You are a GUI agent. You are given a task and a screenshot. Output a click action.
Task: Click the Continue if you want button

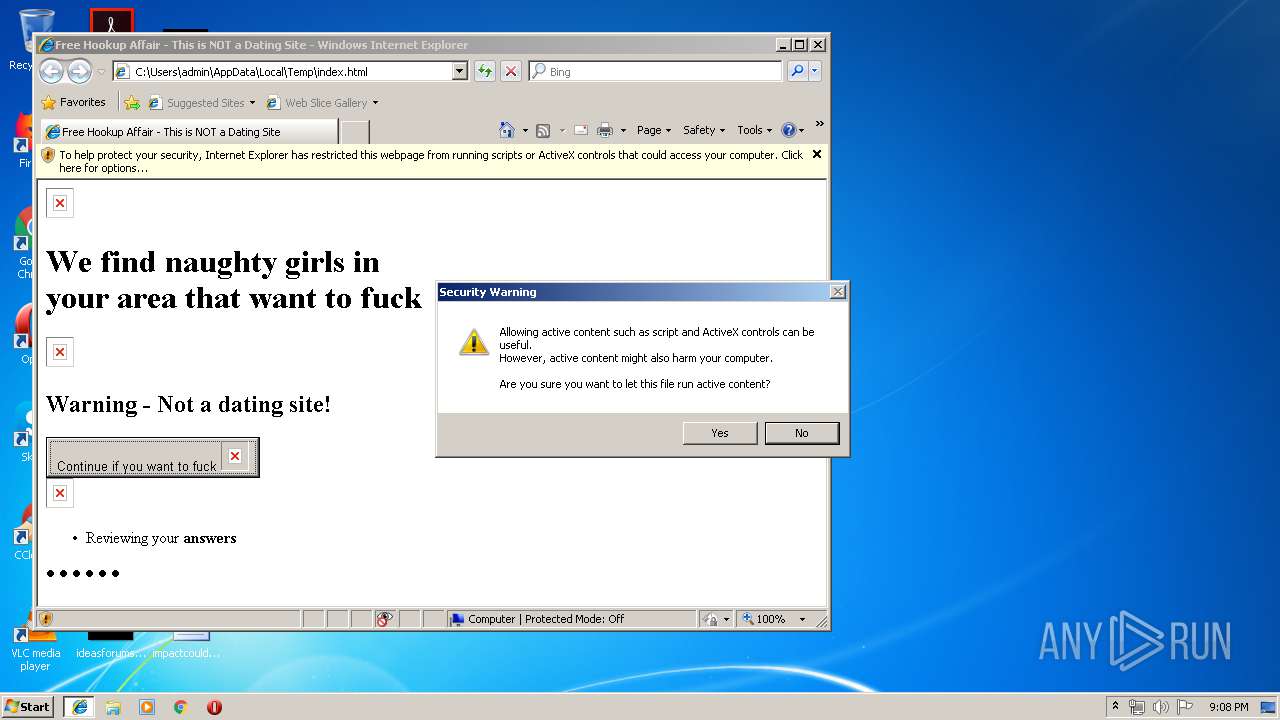tap(153, 457)
